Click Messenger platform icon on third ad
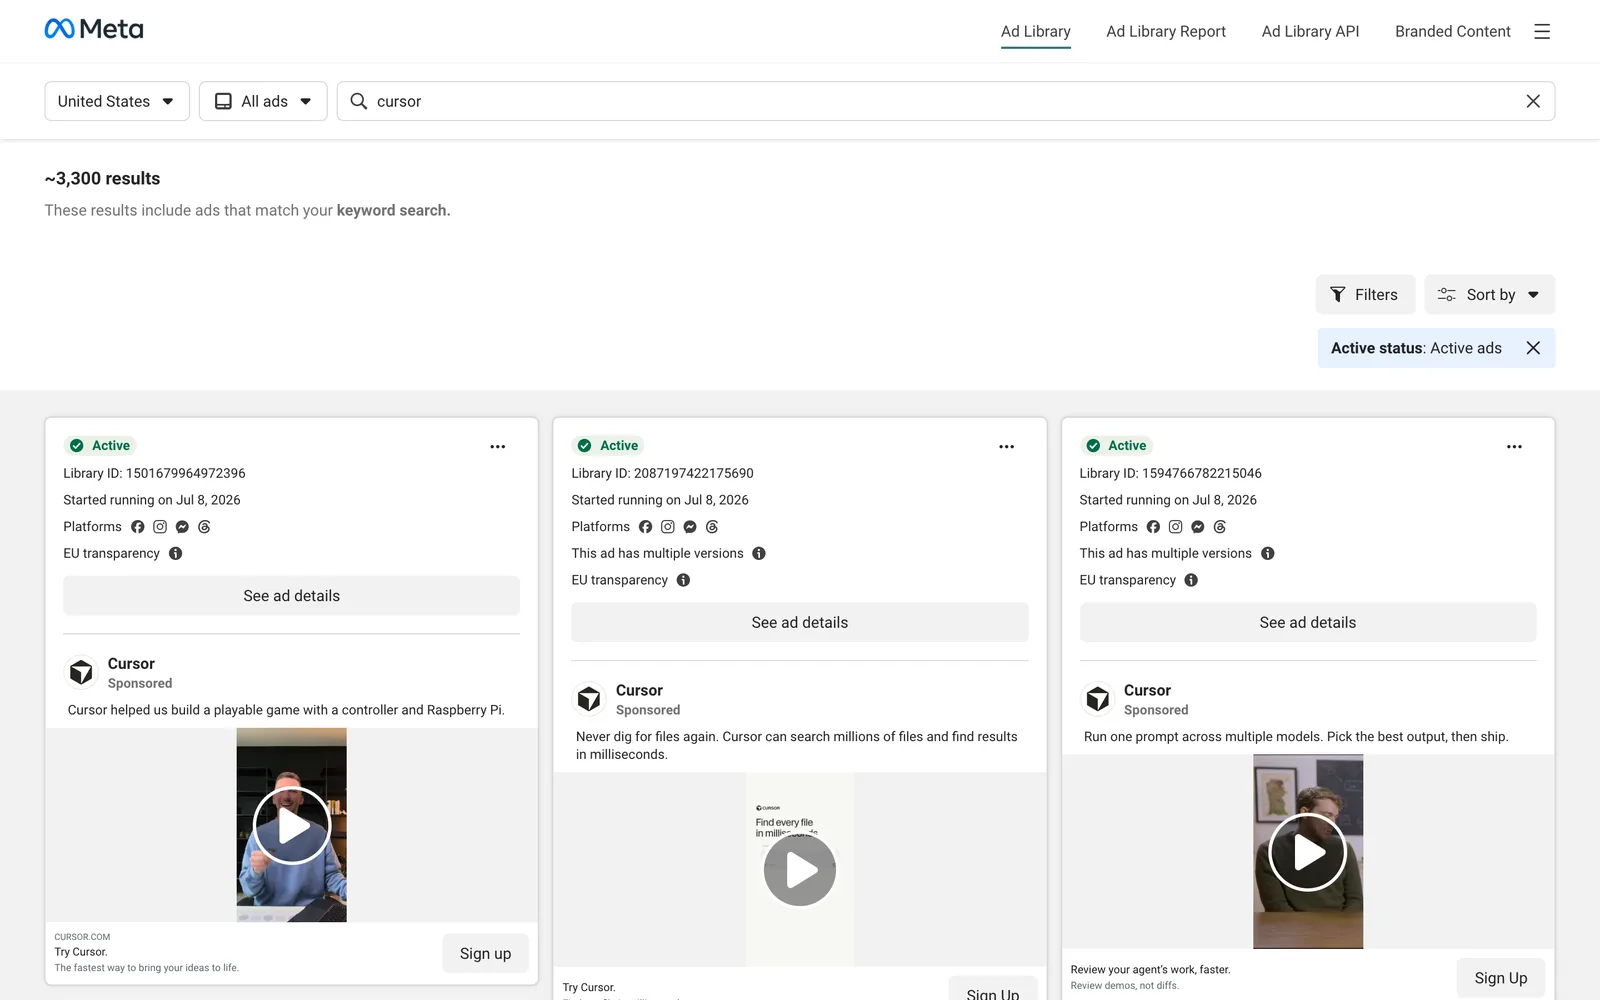The height and width of the screenshot is (1000, 1600). (x=1198, y=527)
